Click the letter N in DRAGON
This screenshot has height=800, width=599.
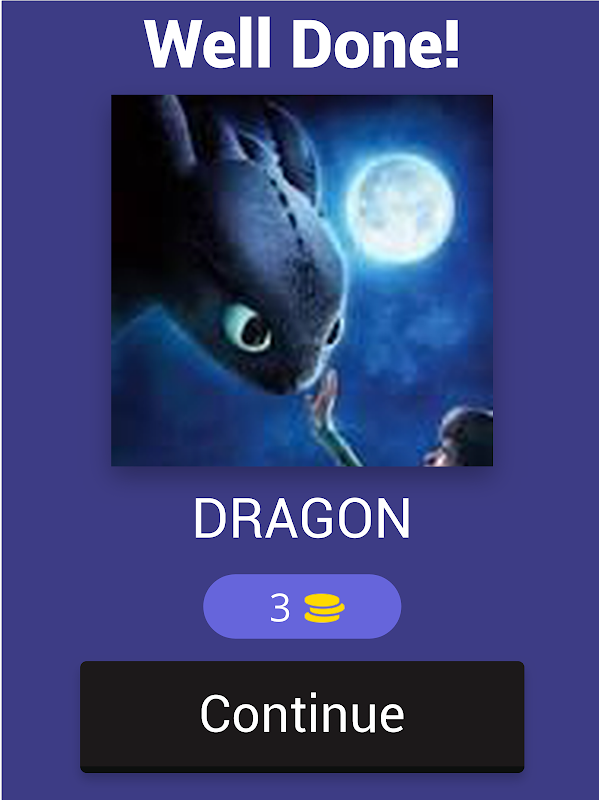click(394, 518)
